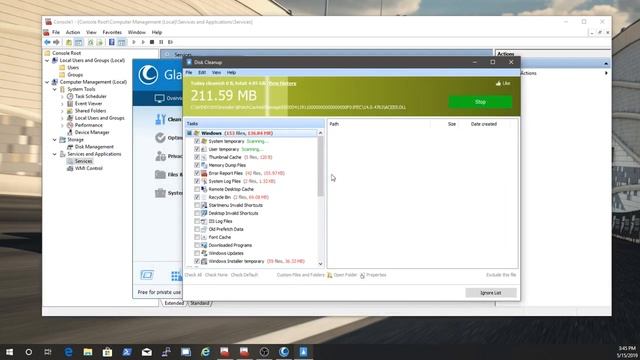
Task: Click the Check All link
Action: 193,275
